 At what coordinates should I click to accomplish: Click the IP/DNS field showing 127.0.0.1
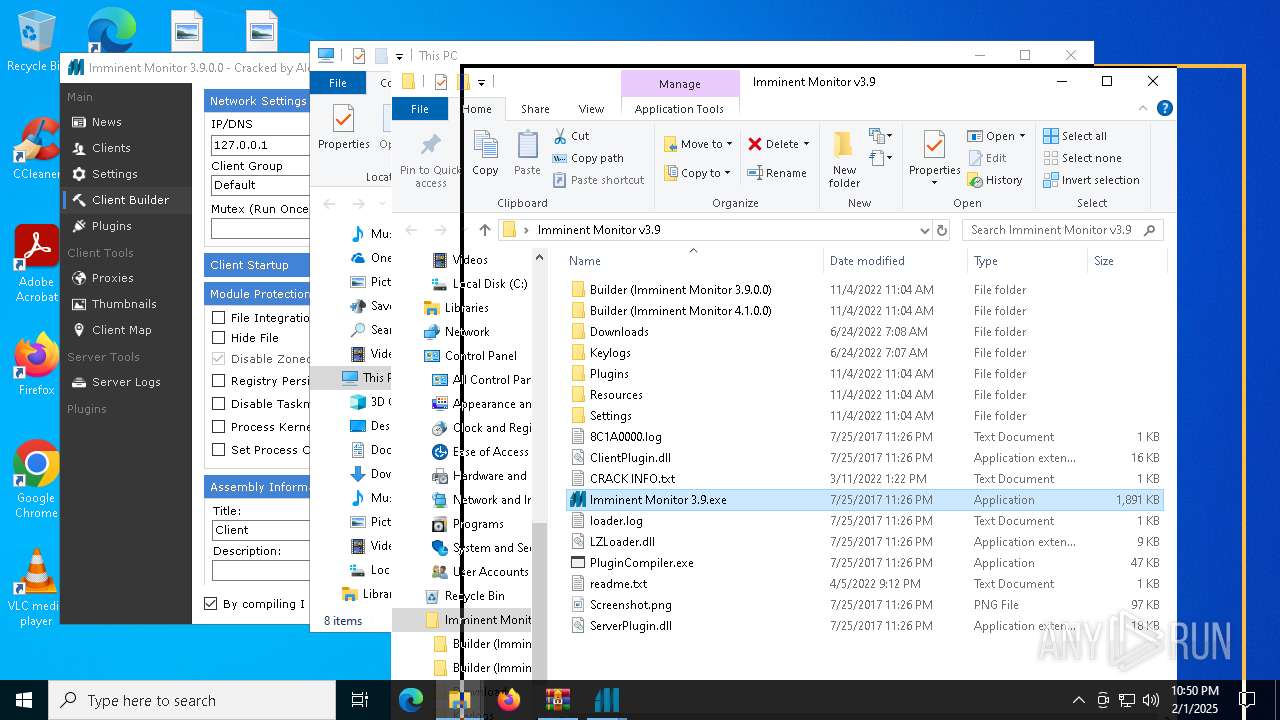point(260,145)
